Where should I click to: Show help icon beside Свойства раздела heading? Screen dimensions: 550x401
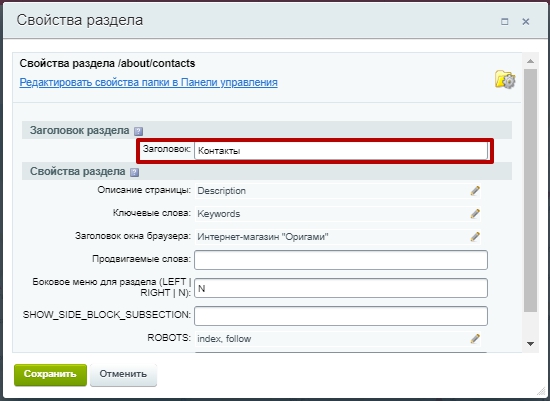pyautogui.click(x=134, y=172)
